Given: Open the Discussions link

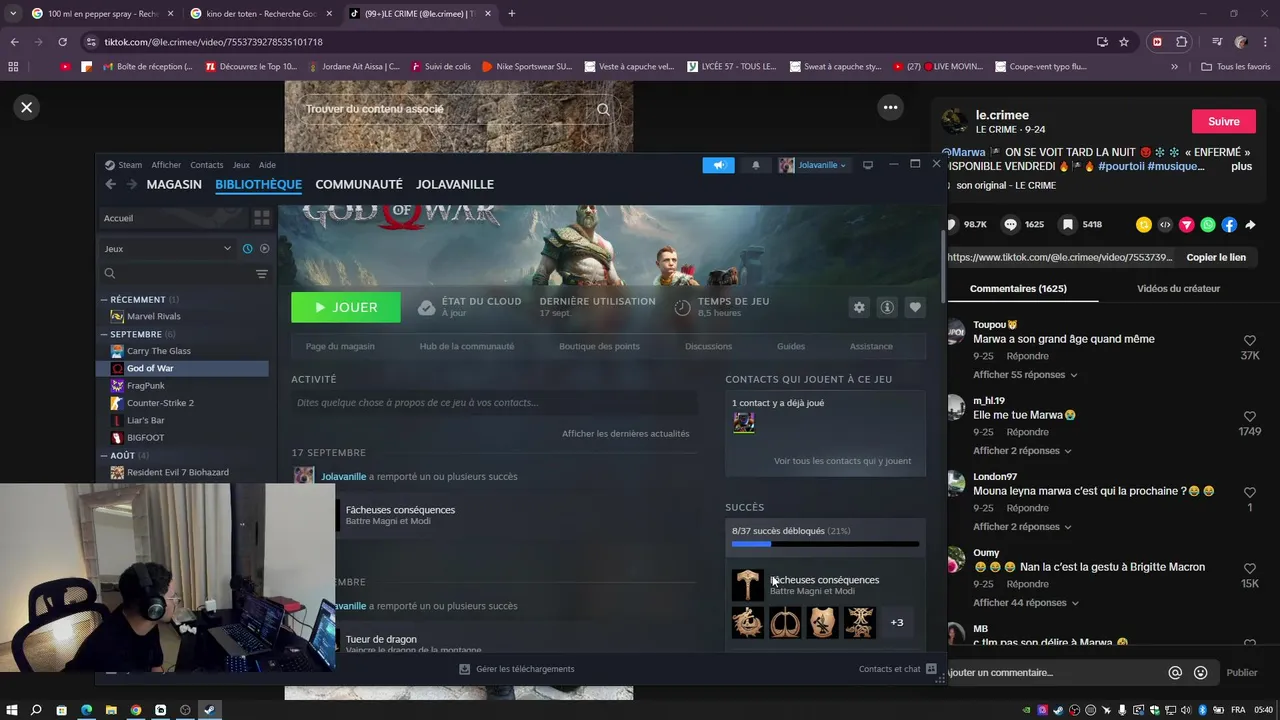Looking at the screenshot, I should [709, 346].
